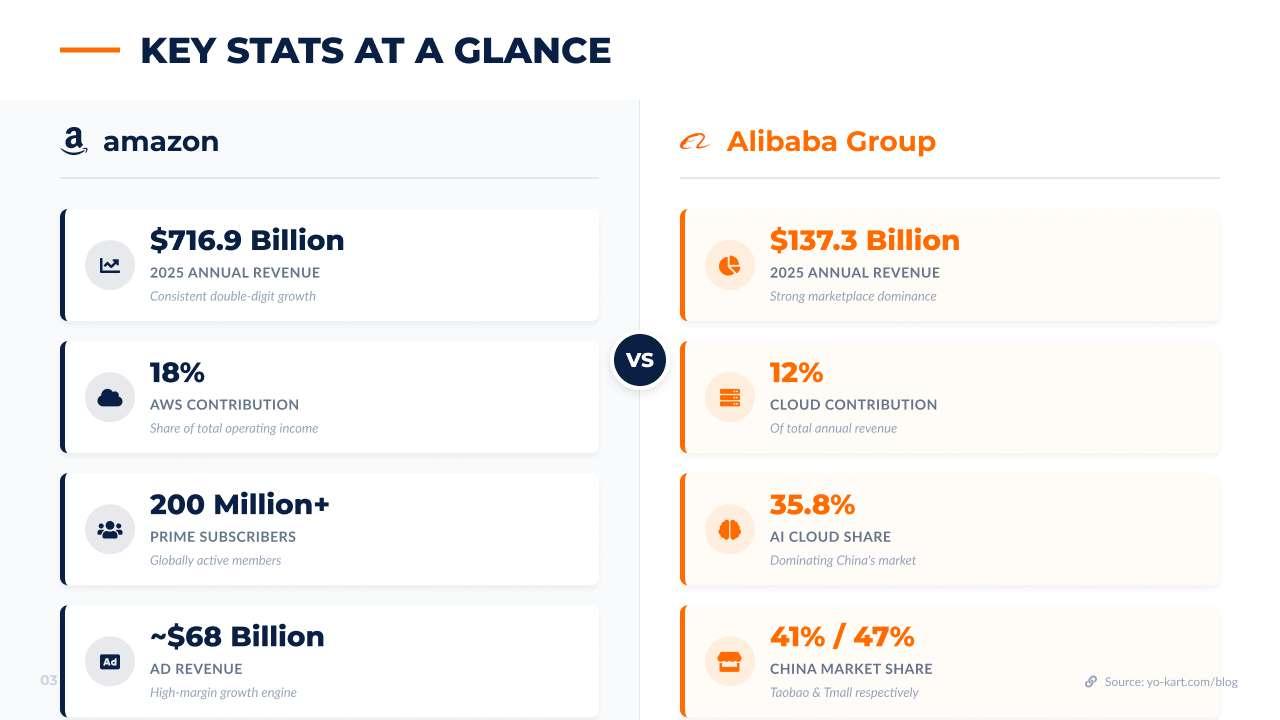
Task: Select the $716.9 Billion revenue figure
Action: (247, 240)
